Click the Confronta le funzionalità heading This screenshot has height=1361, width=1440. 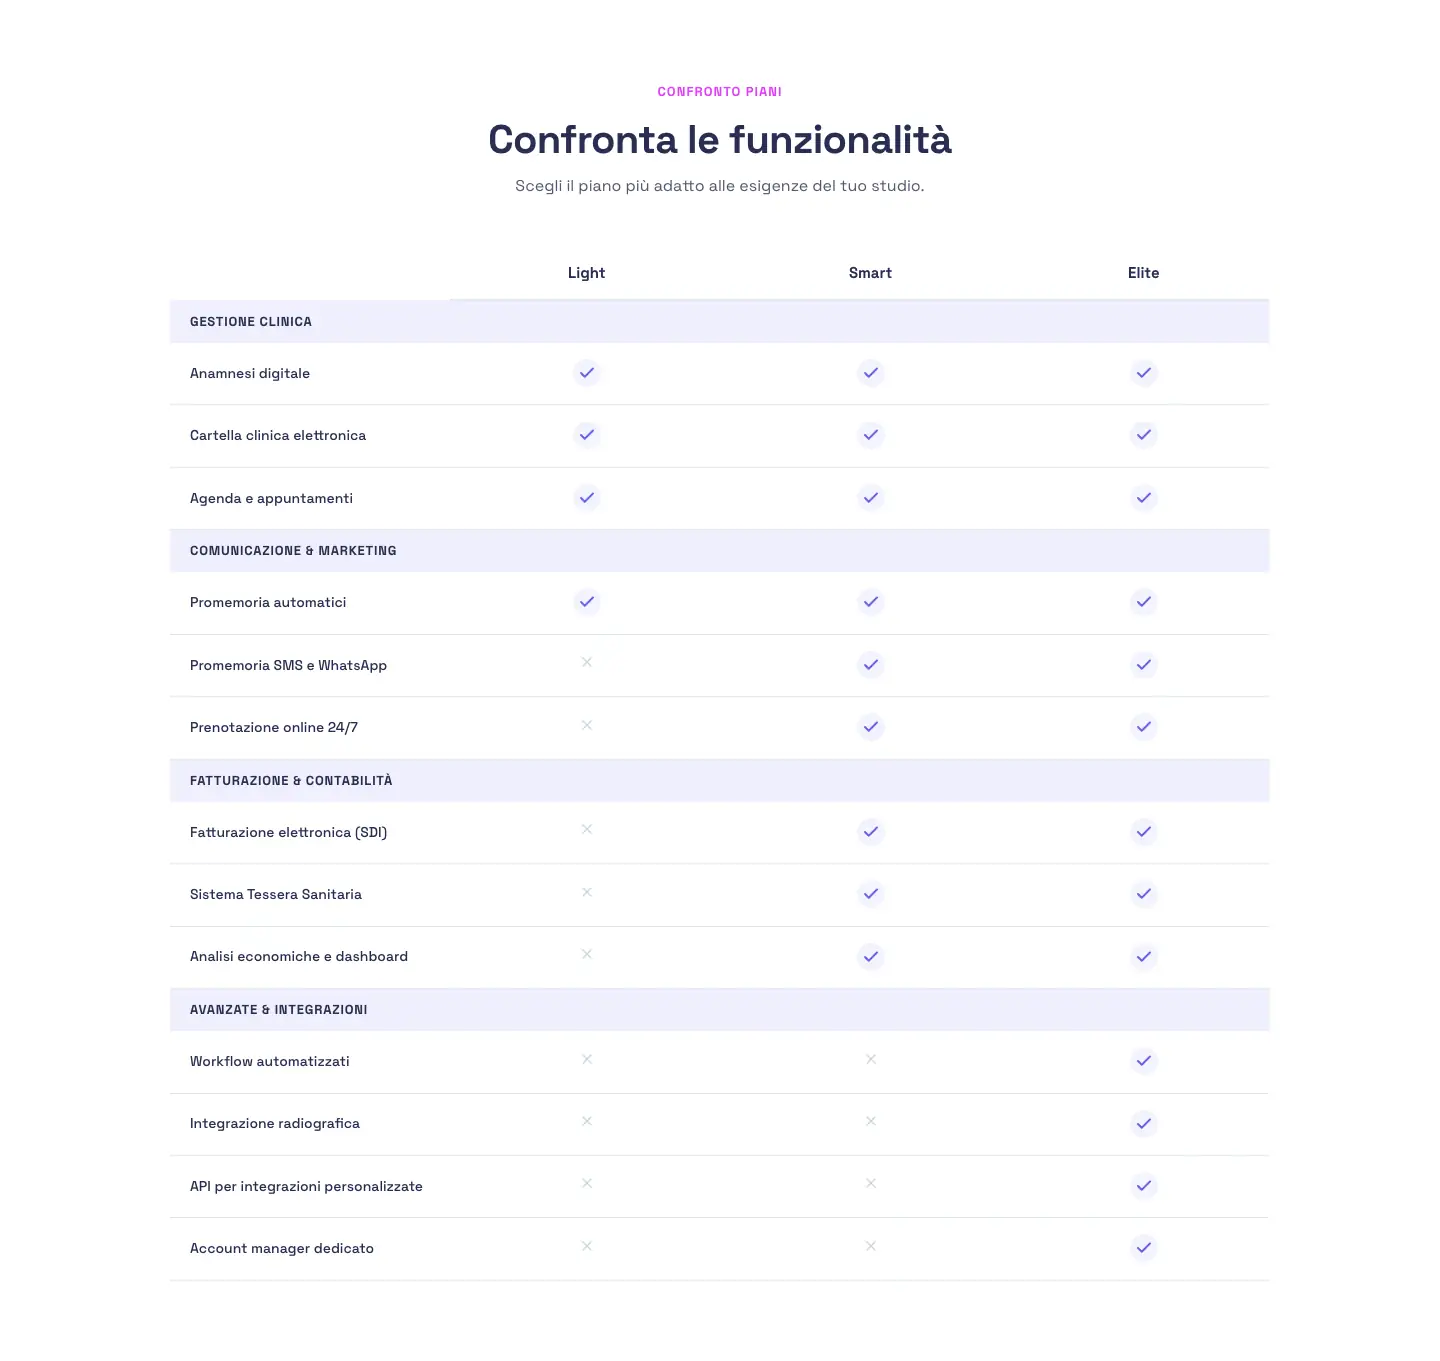(720, 140)
